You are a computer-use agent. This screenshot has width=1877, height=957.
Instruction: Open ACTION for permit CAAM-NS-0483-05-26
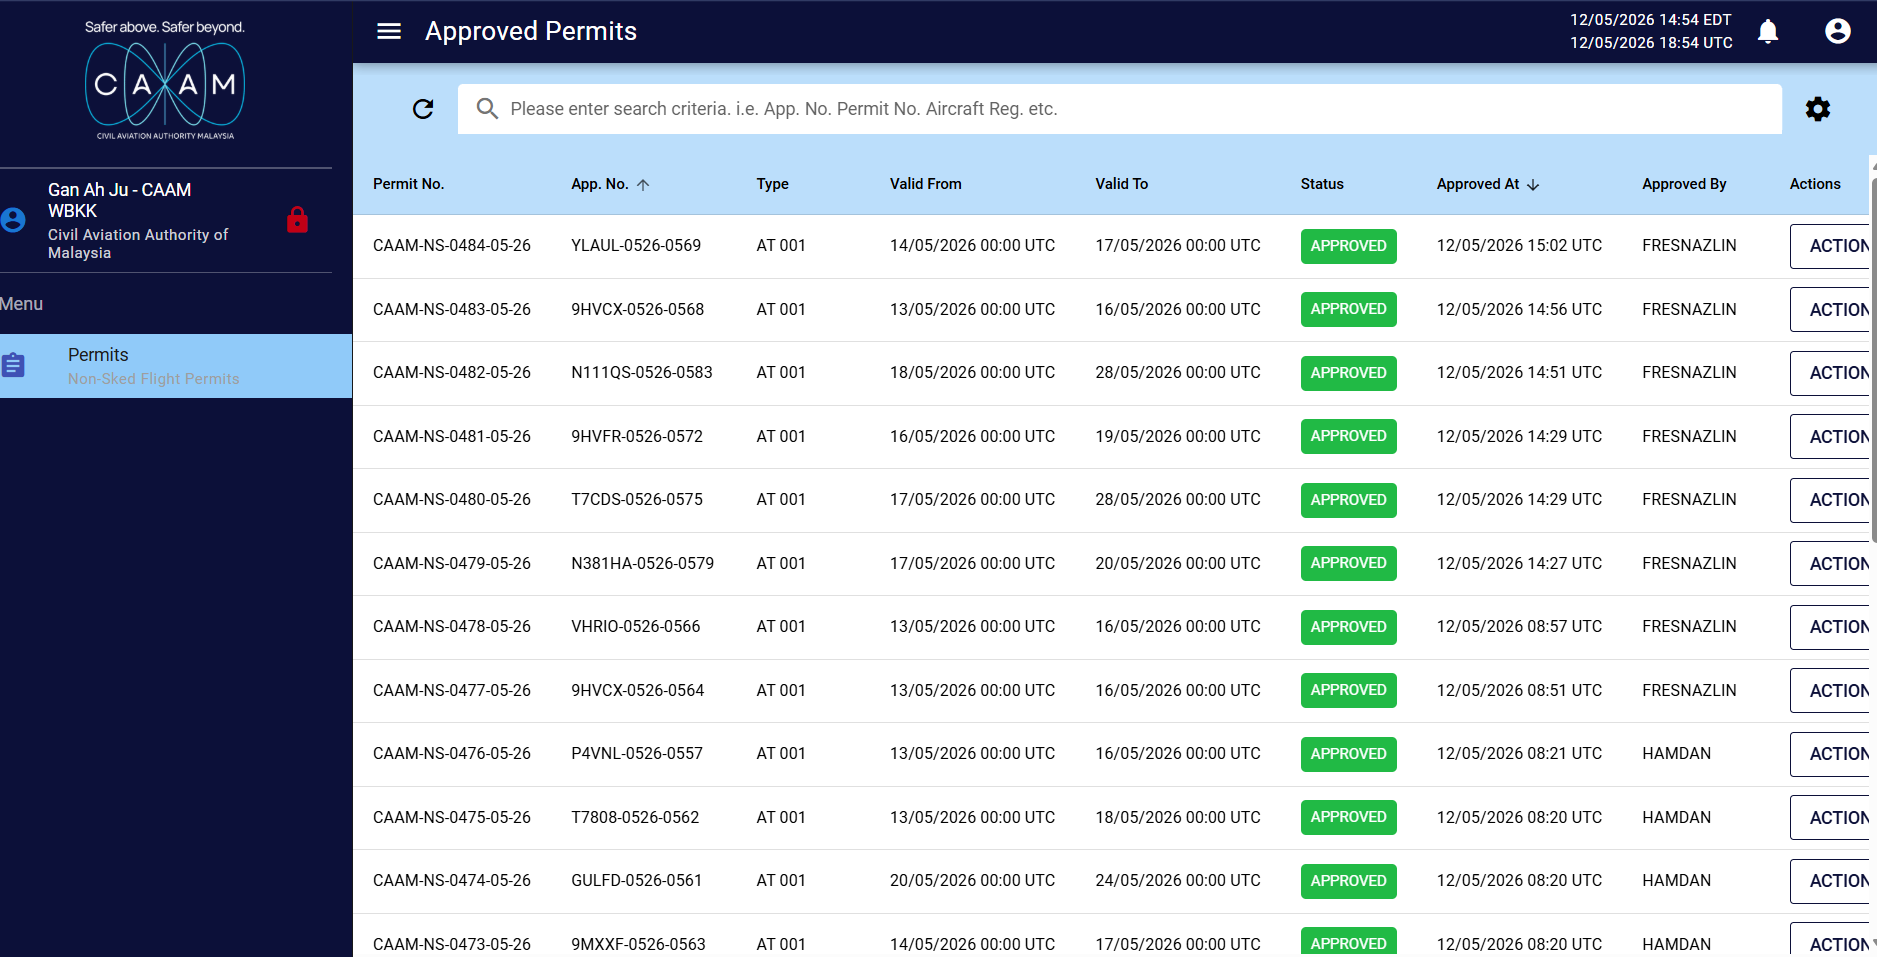[x=1830, y=310]
